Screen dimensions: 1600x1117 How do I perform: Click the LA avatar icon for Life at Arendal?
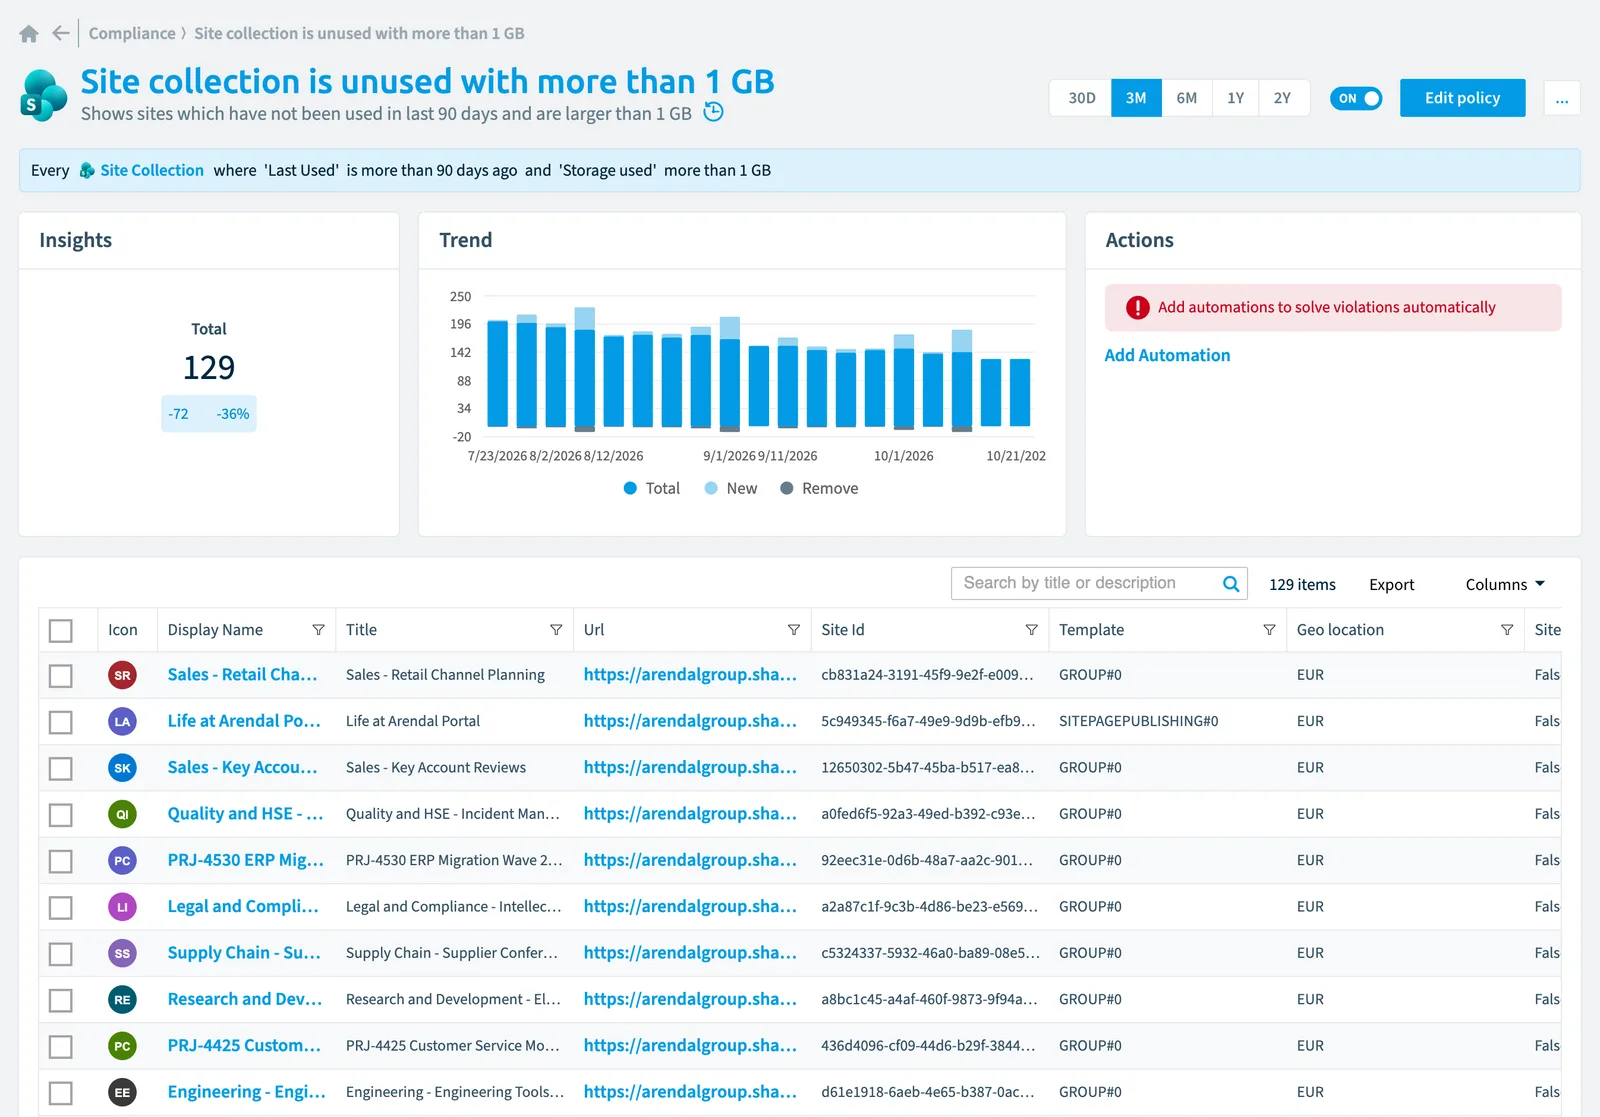(x=122, y=721)
